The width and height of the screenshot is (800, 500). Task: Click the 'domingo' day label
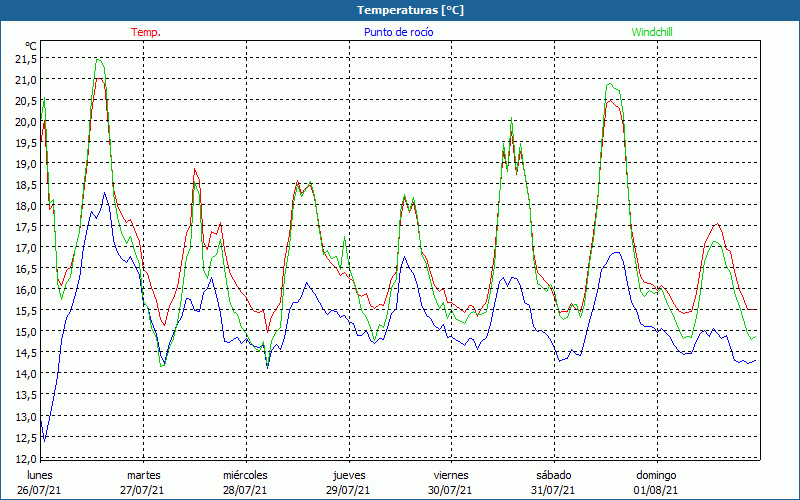[656, 475]
